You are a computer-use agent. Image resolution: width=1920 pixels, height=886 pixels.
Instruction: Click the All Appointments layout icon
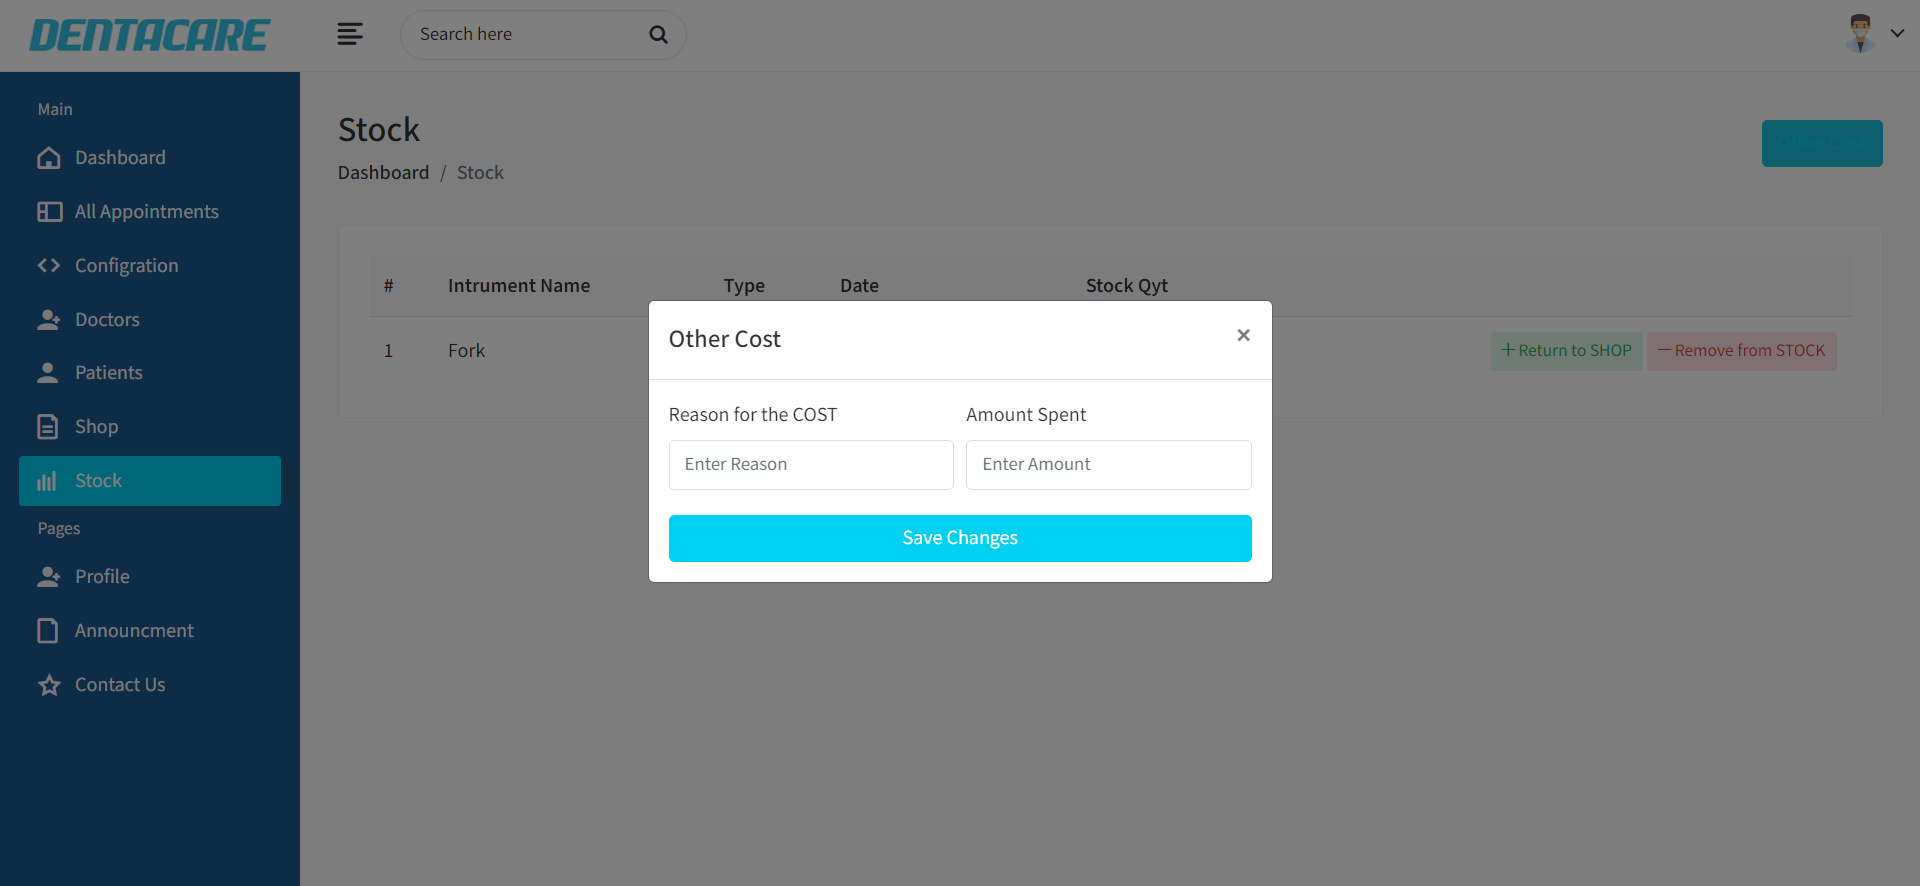(x=49, y=212)
